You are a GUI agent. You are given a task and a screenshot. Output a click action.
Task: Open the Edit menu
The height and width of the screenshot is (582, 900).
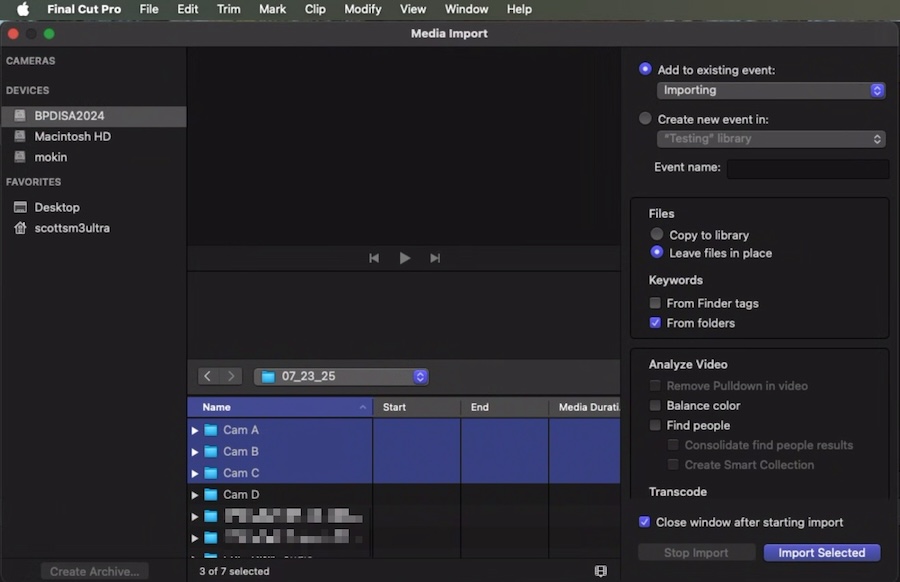tap(187, 9)
